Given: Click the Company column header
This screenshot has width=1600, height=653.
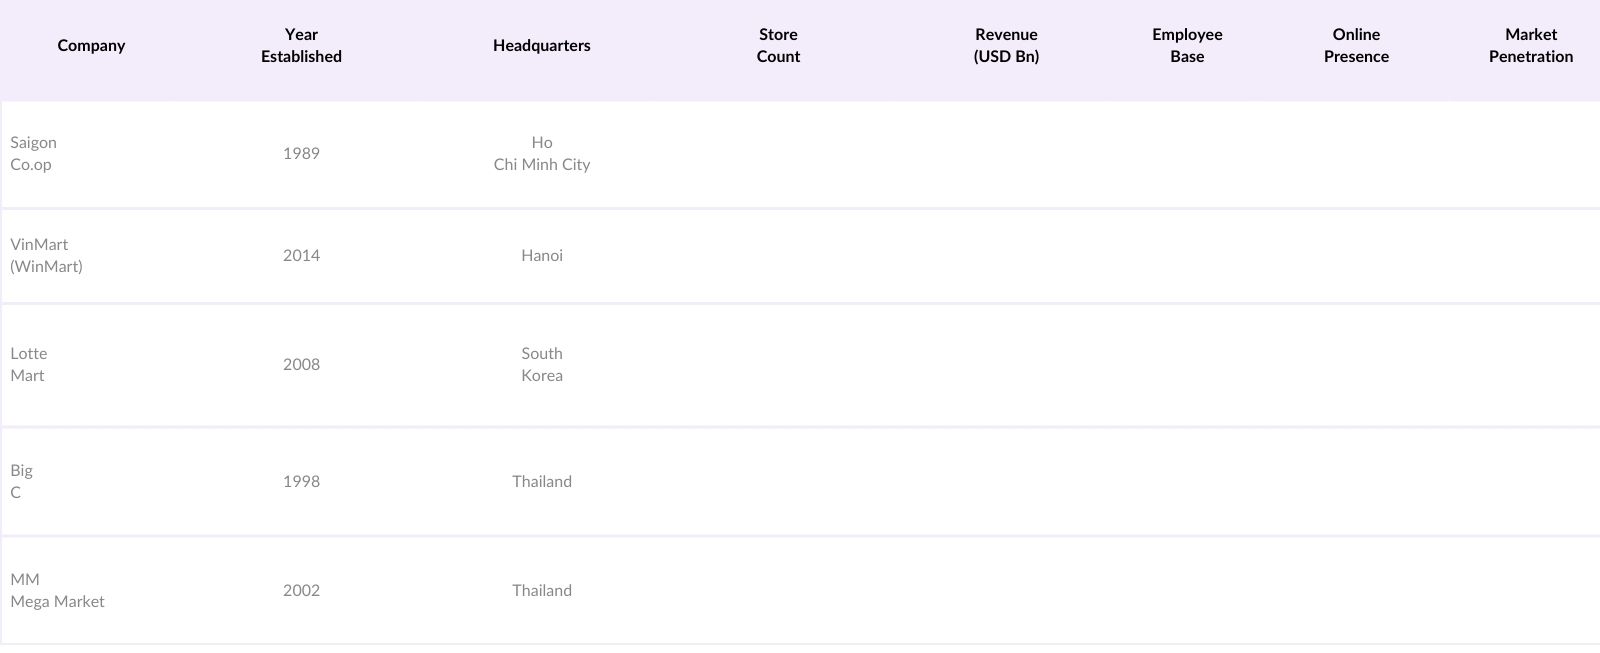Looking at the screenshot, I should tap(91, 46).
